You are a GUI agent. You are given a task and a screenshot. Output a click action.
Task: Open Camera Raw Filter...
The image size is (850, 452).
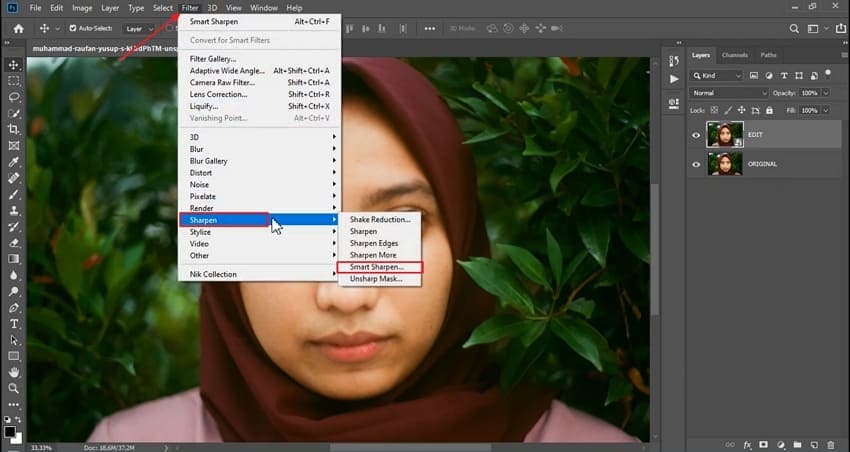coord(260,82)
